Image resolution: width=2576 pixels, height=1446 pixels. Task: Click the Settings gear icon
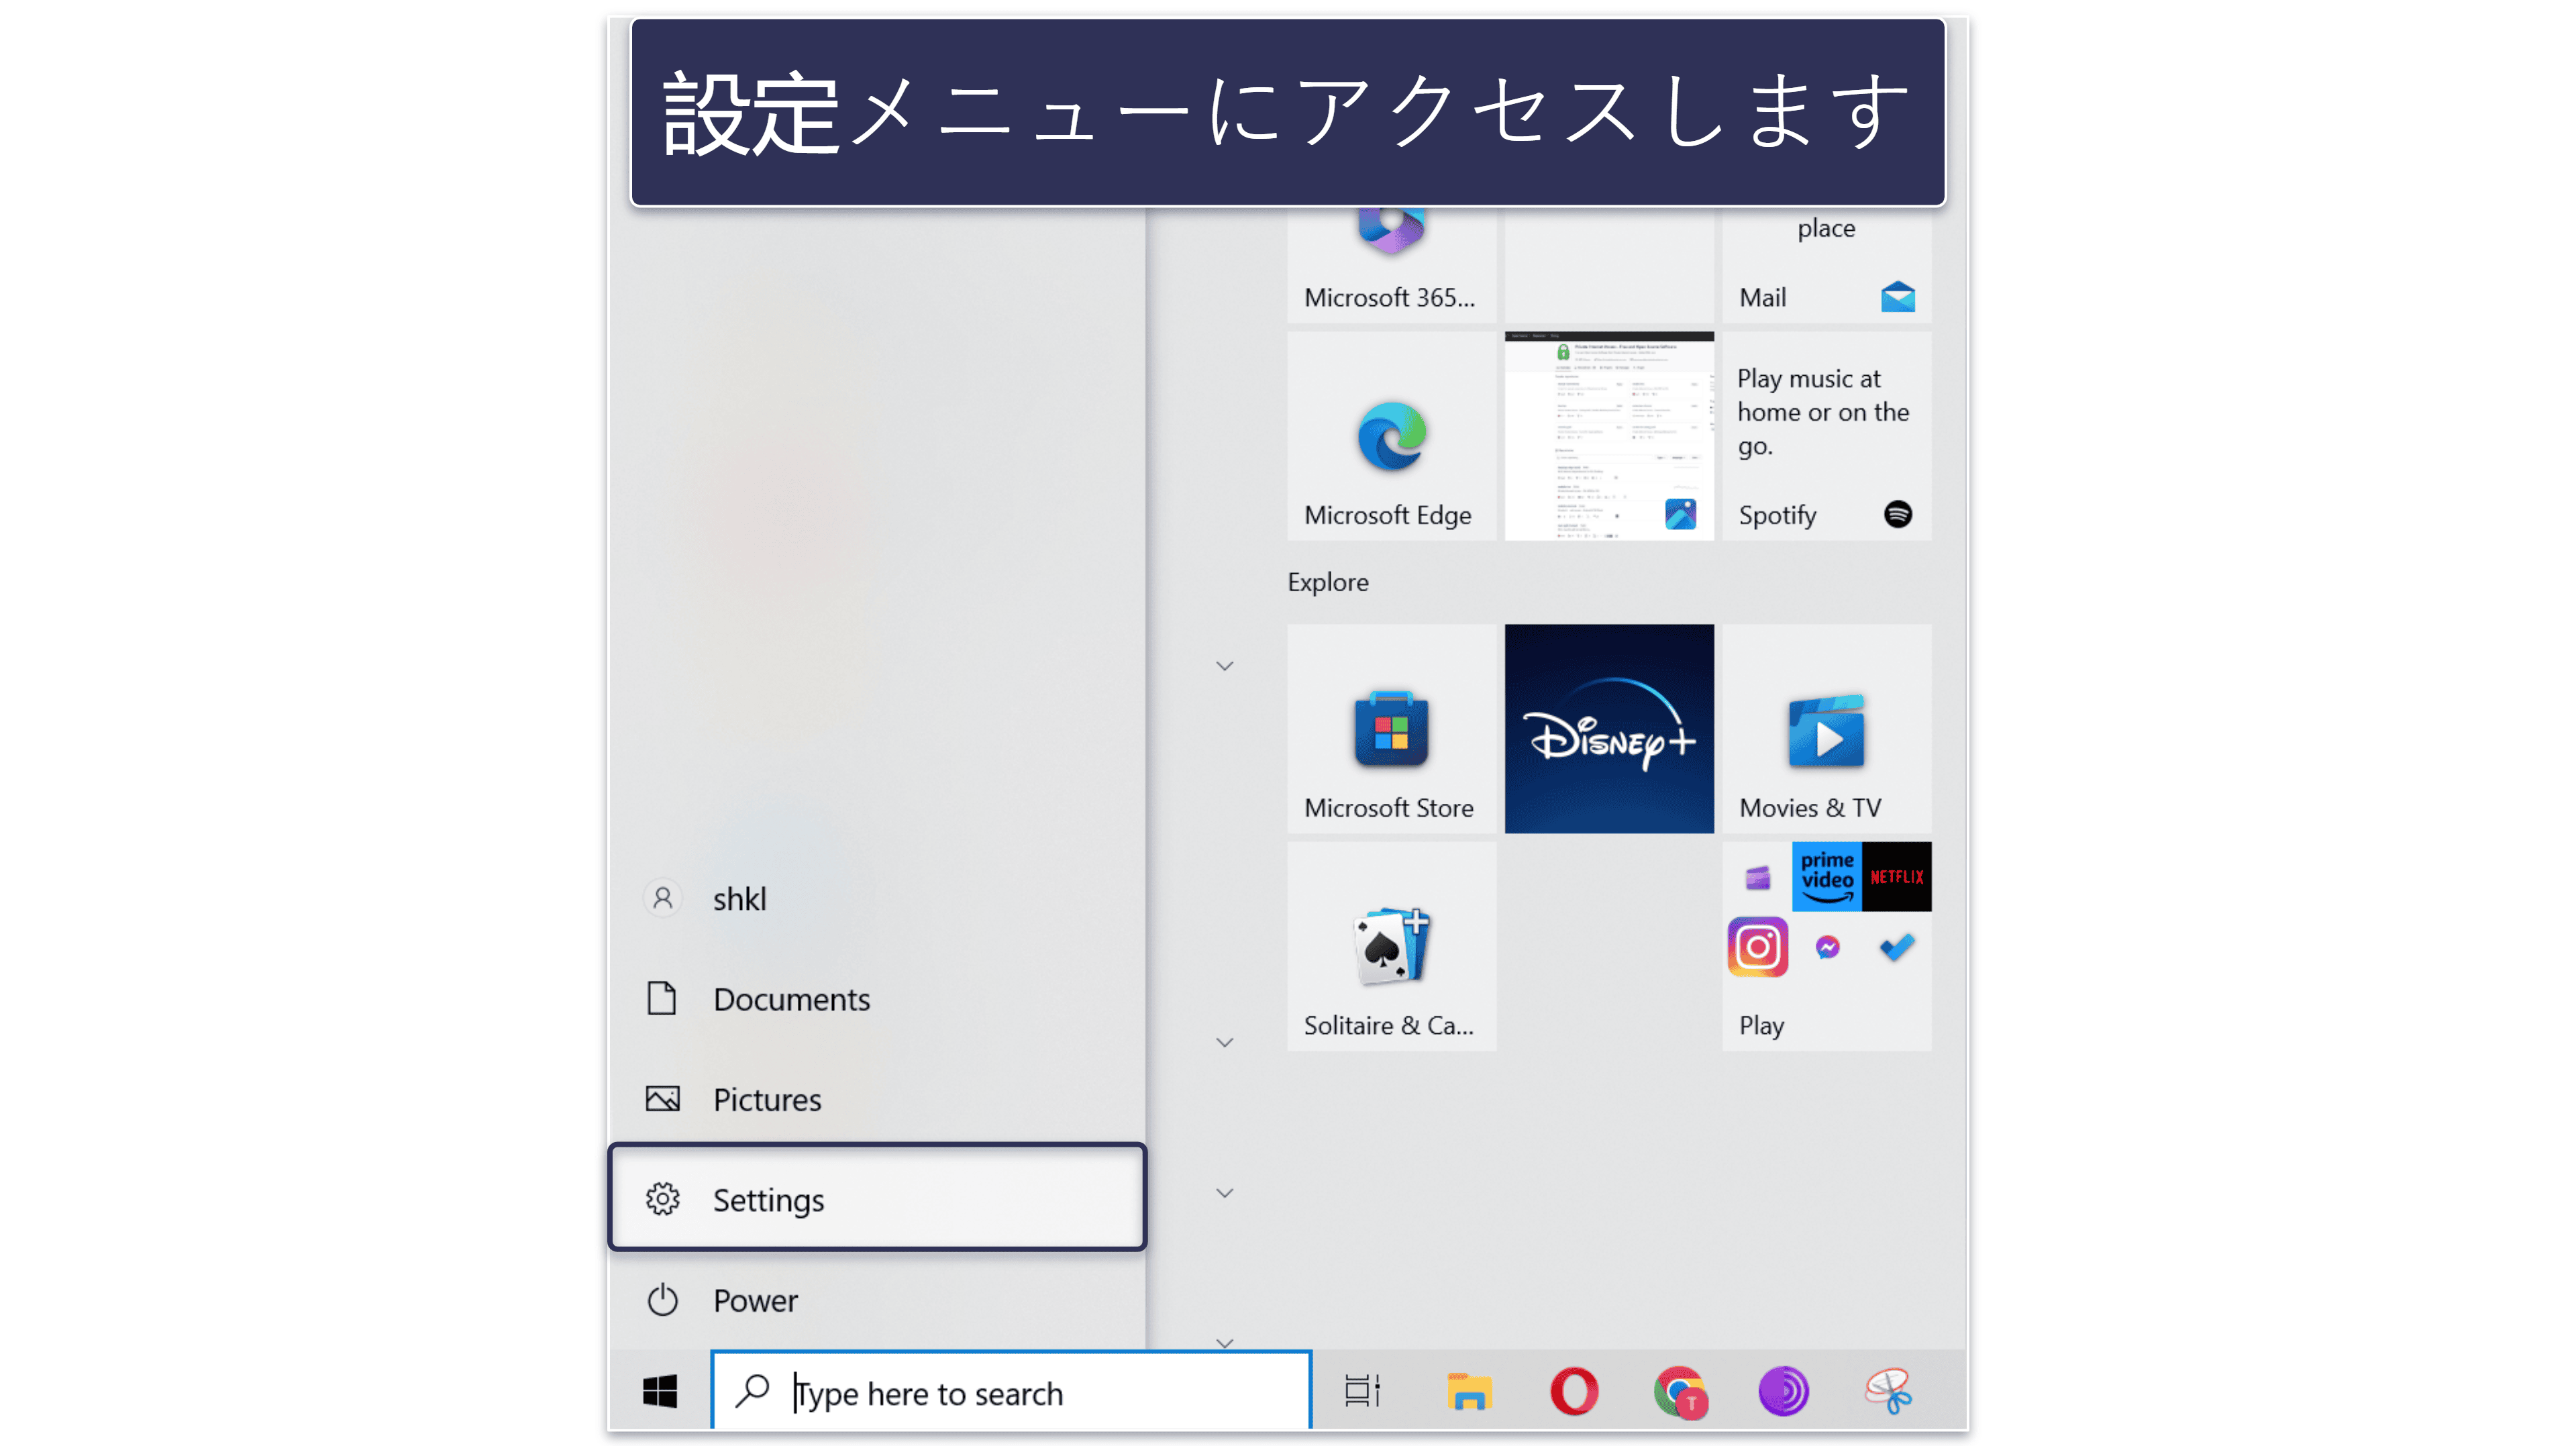click(662, 1198)
